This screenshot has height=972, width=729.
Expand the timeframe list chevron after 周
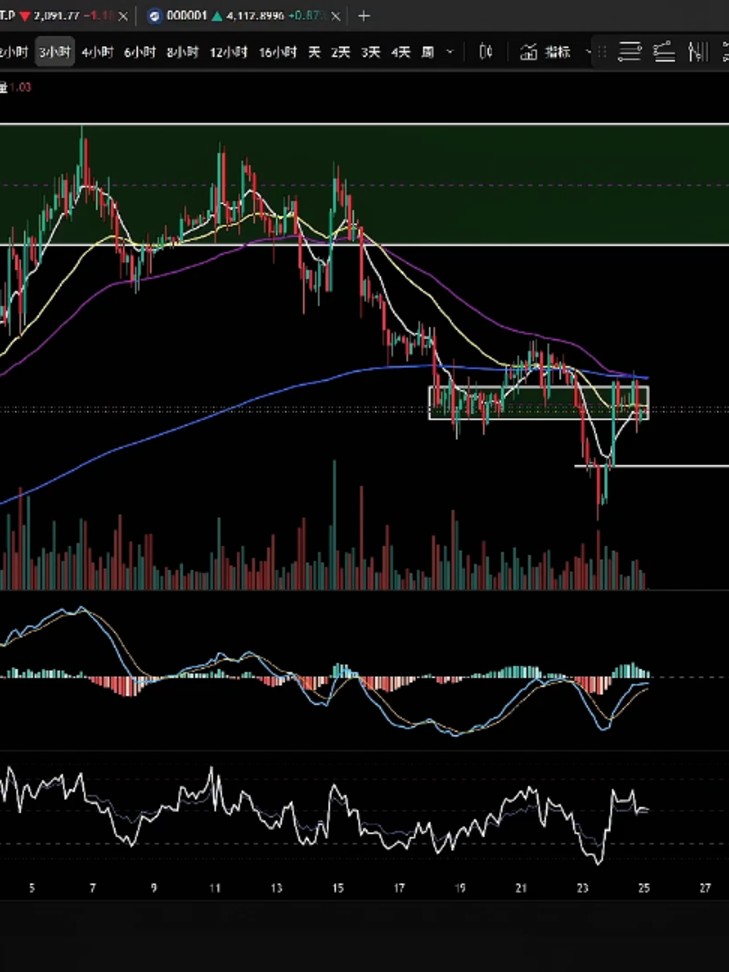[x=451, y=53]
